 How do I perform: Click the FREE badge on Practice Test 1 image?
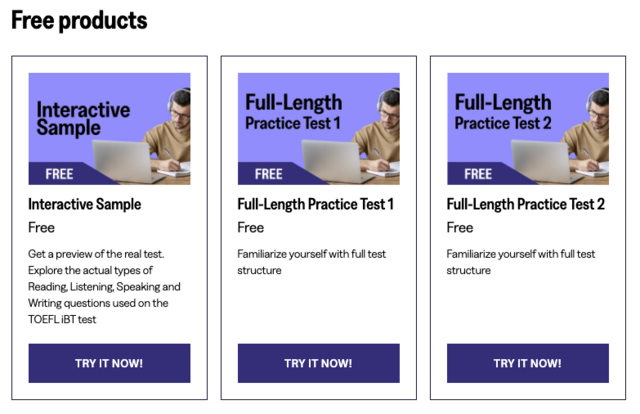point(269,174)
